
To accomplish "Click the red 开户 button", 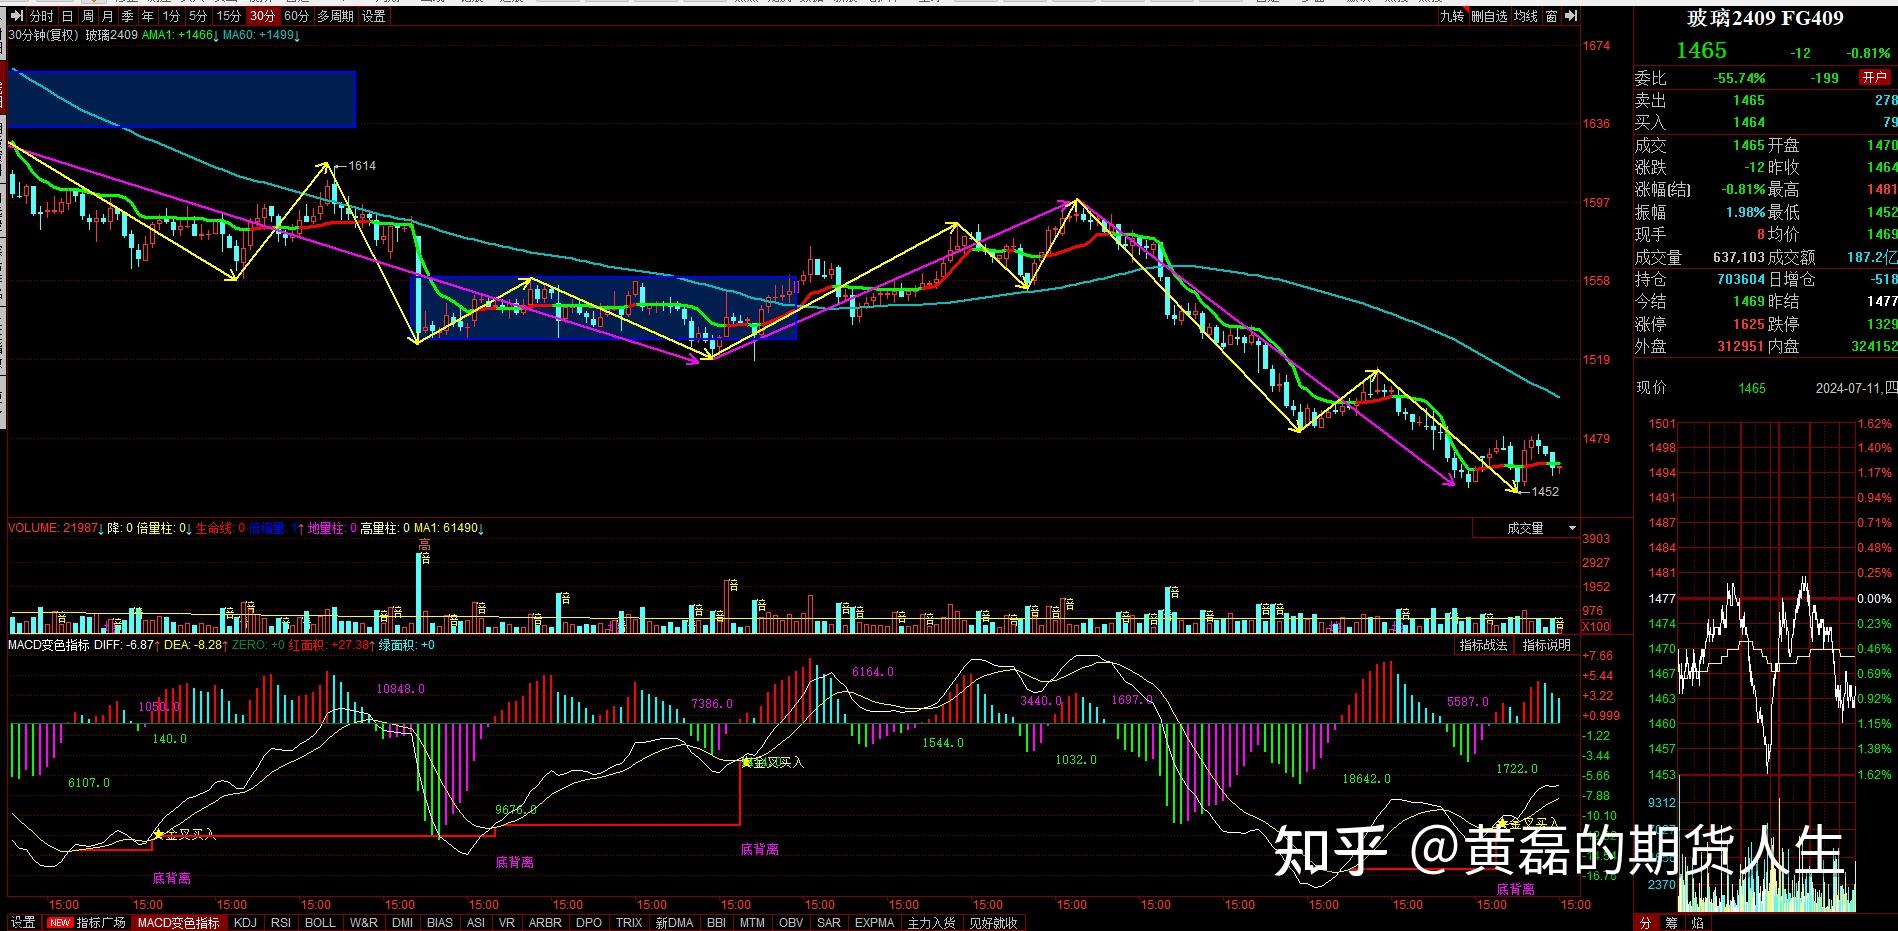I will tap(1873, 78).
